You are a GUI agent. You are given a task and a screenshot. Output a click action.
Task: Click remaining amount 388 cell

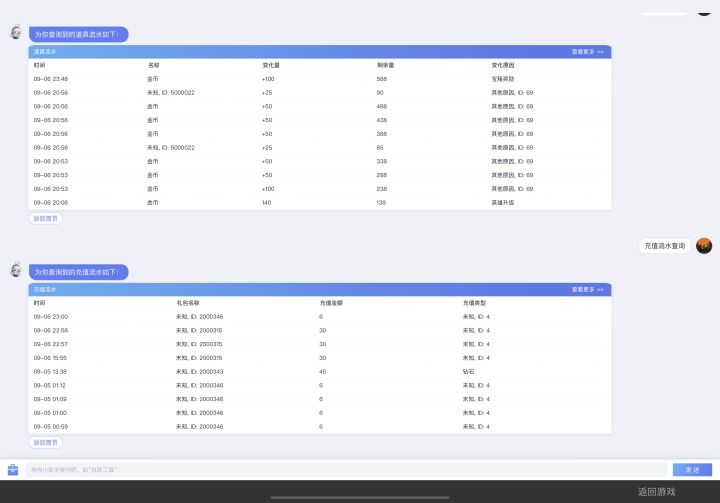click(x=382, y=134)
